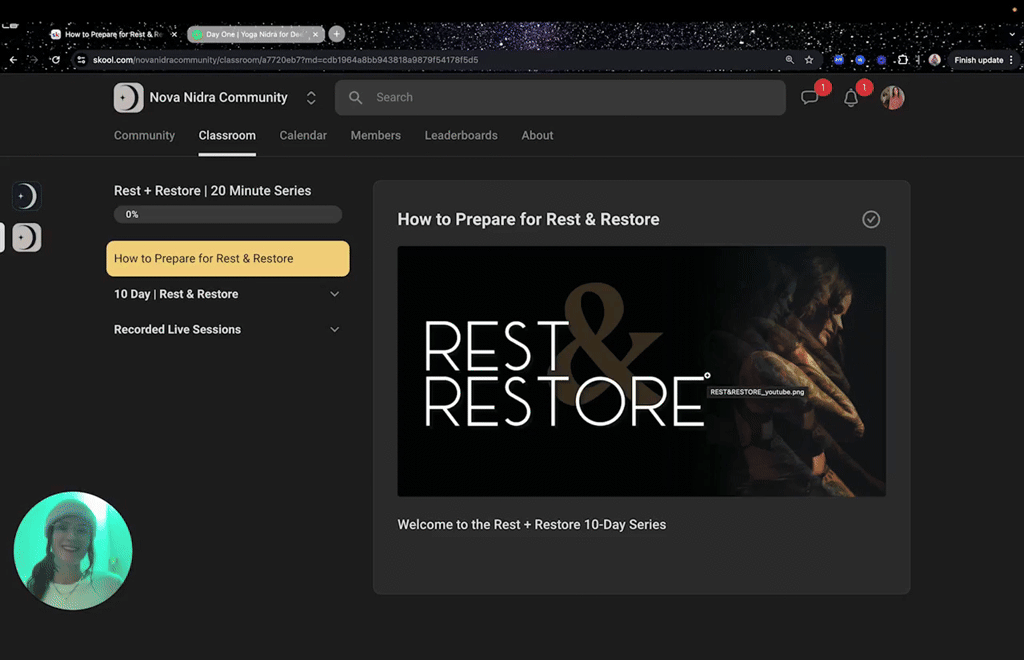Select the How to Prepare for Rest & Restore lesson

(228, 259)
